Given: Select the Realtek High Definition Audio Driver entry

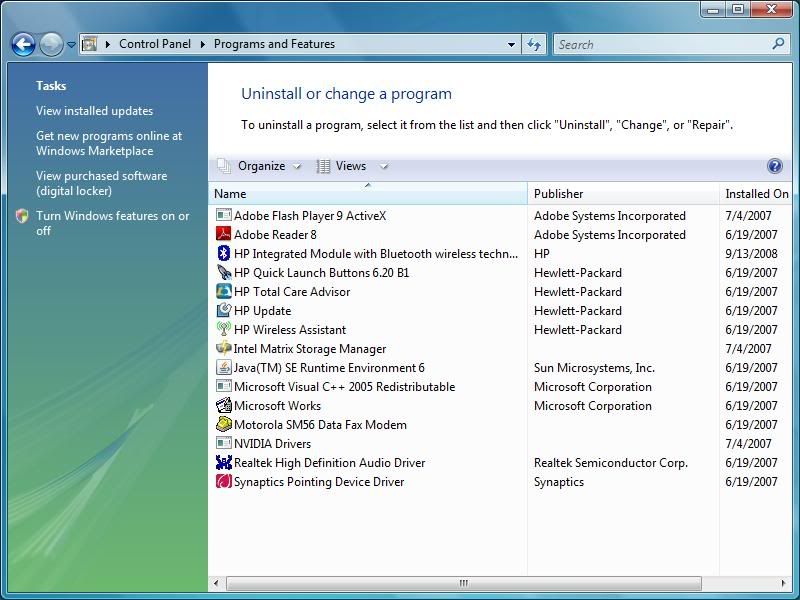Looking at the screenshot, I should pos(500,462).
